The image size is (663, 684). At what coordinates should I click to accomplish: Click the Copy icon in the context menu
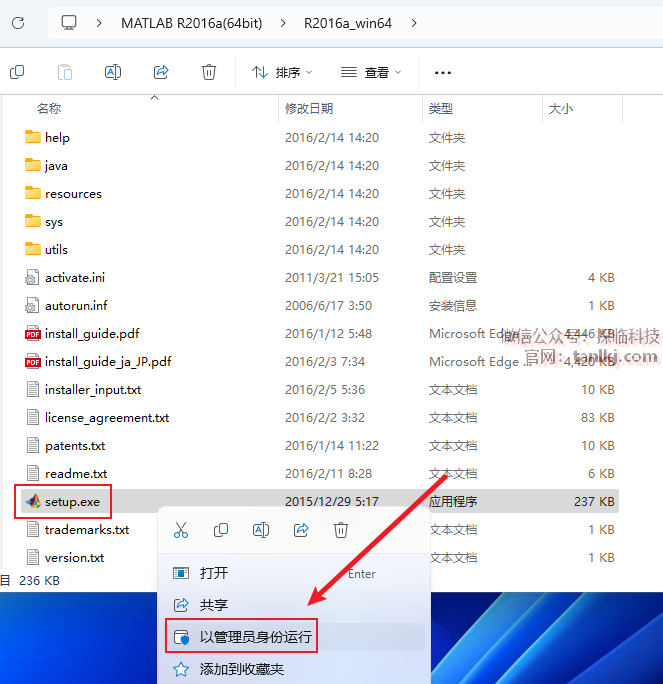click(221, 530)
